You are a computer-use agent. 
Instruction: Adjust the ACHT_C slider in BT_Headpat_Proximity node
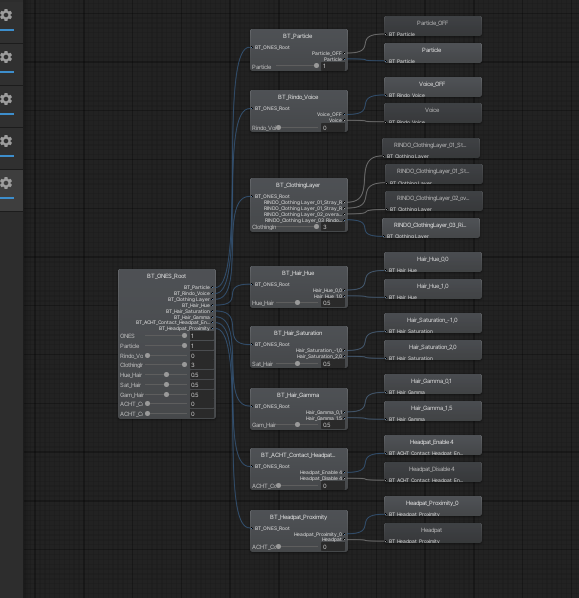[x=297, y=547]
